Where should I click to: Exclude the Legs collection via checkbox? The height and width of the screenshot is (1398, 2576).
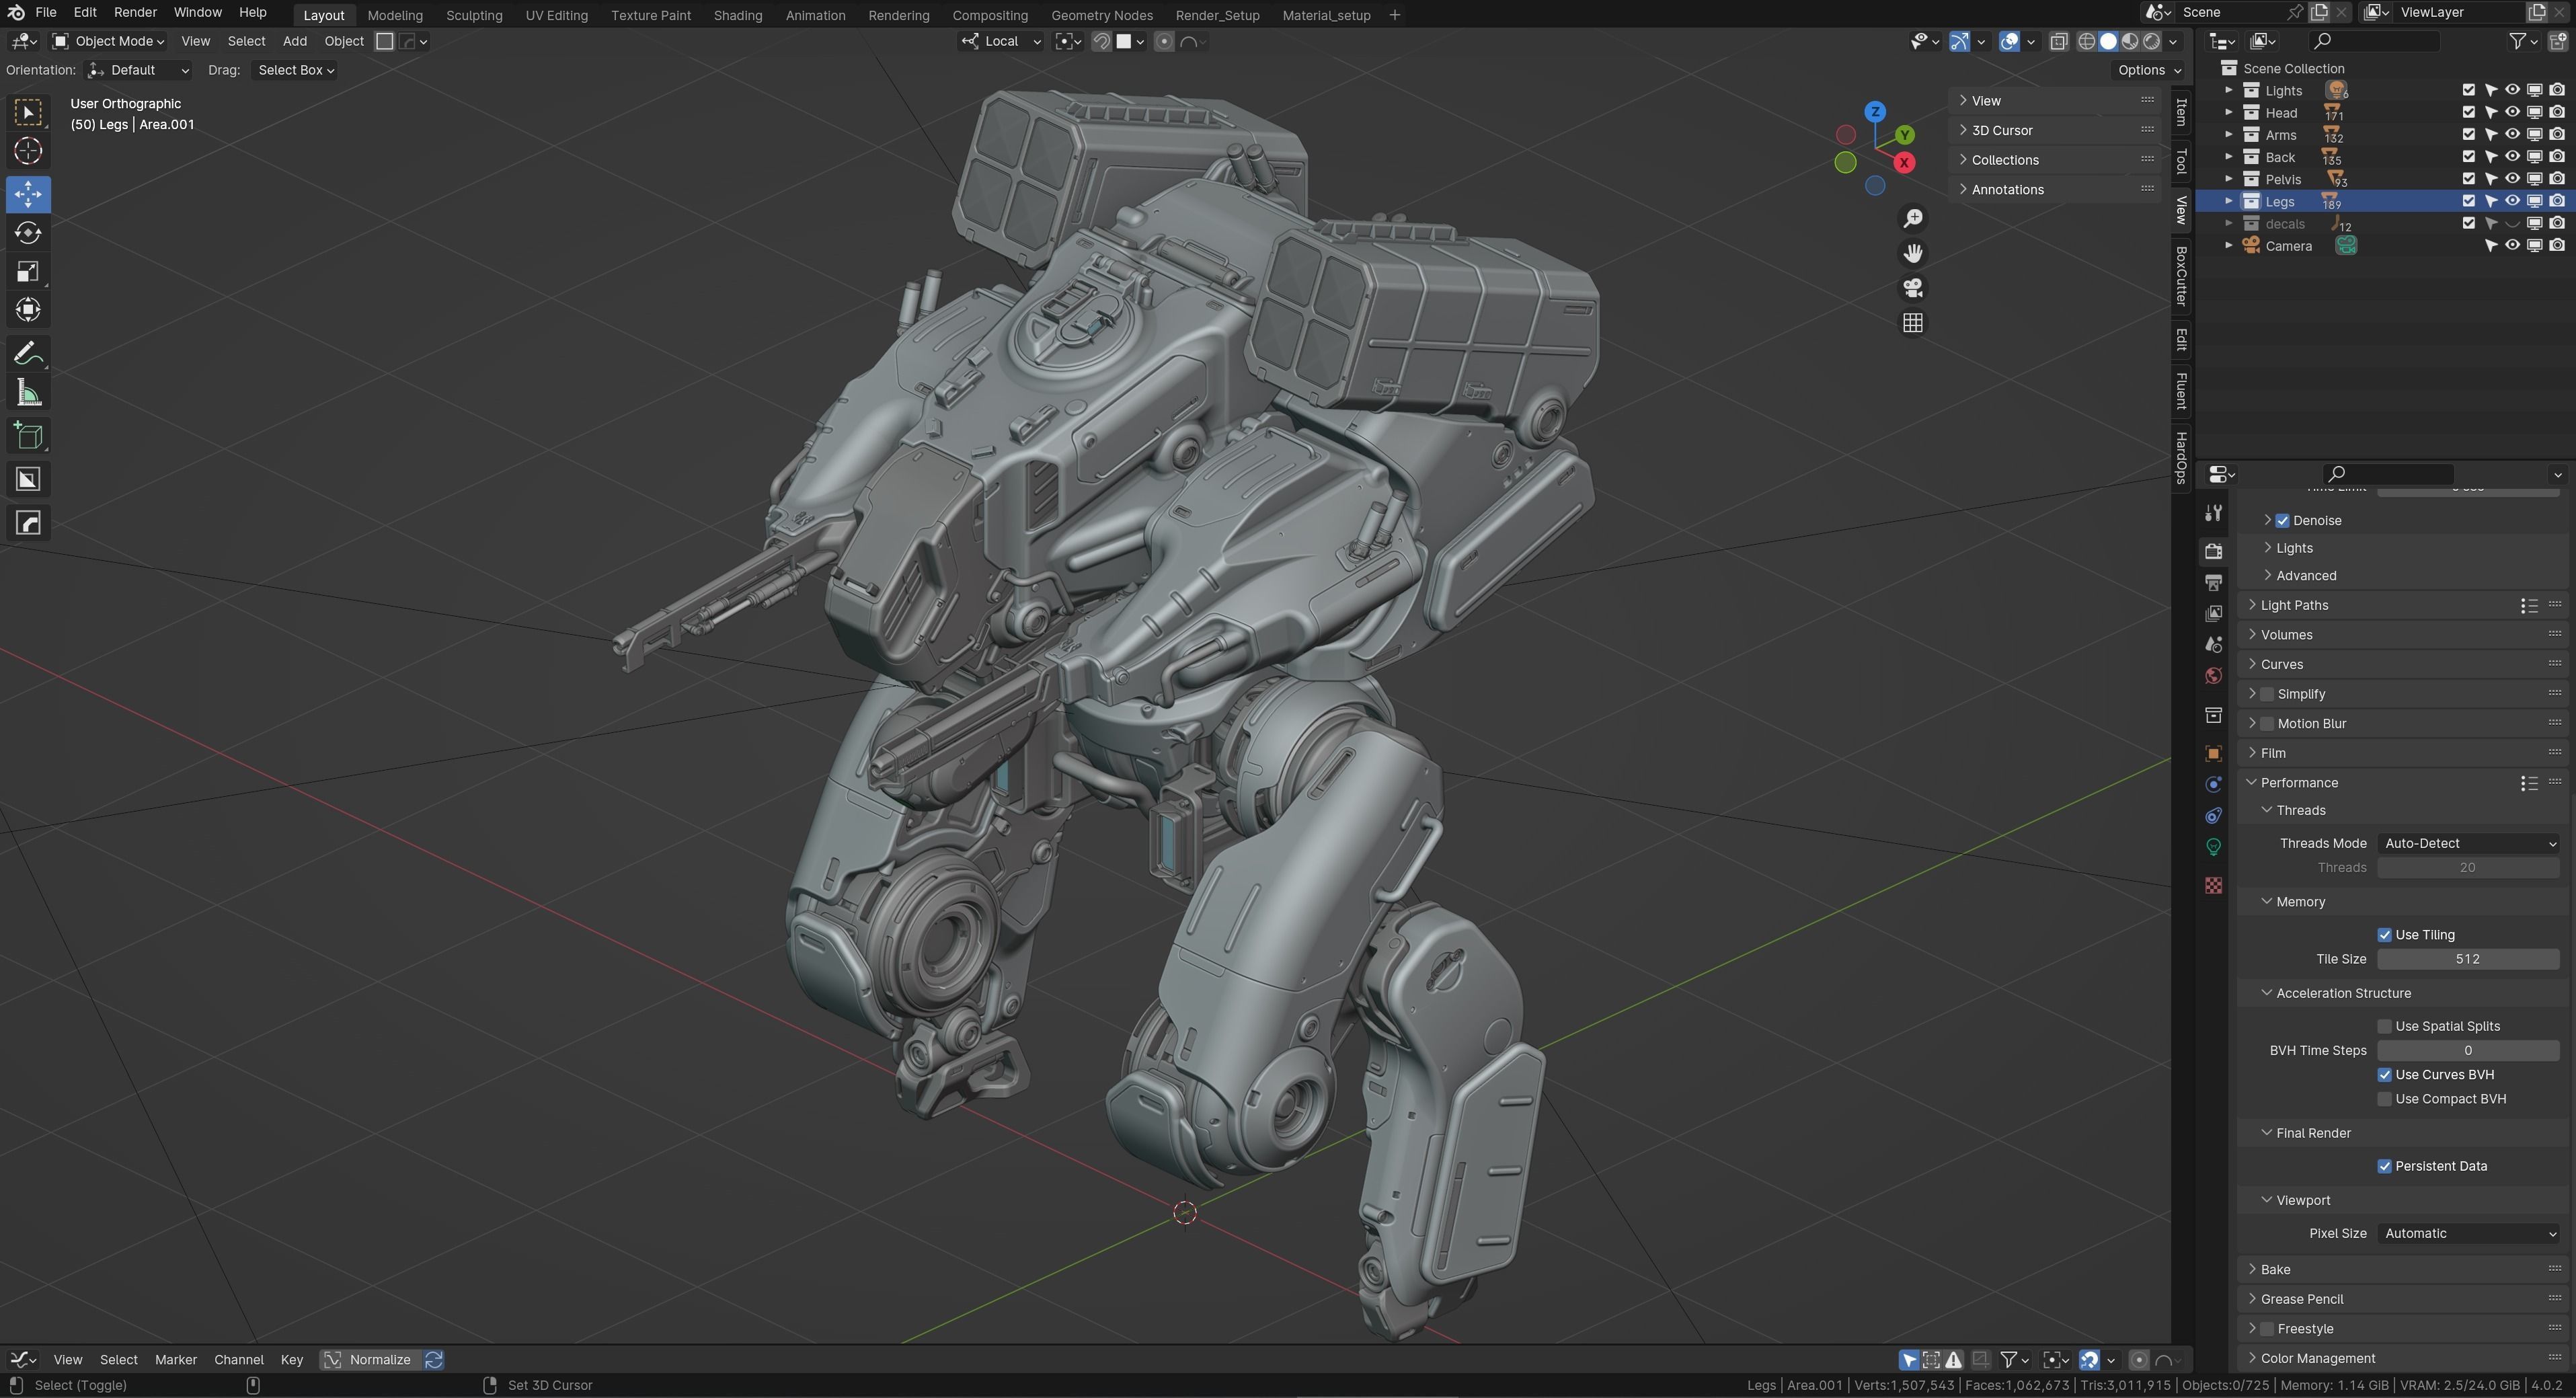point(2468,202)
